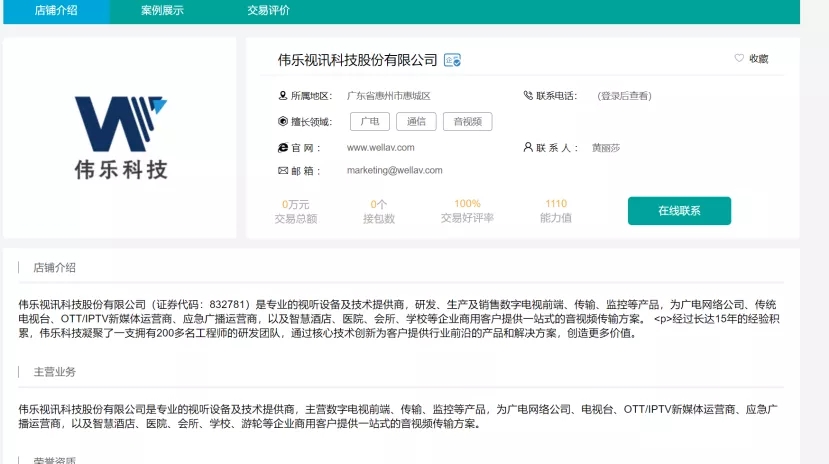Click the 店铺介绍 section heading
Viewport: 829px width, 464px height.
click(x=54, y=268)
